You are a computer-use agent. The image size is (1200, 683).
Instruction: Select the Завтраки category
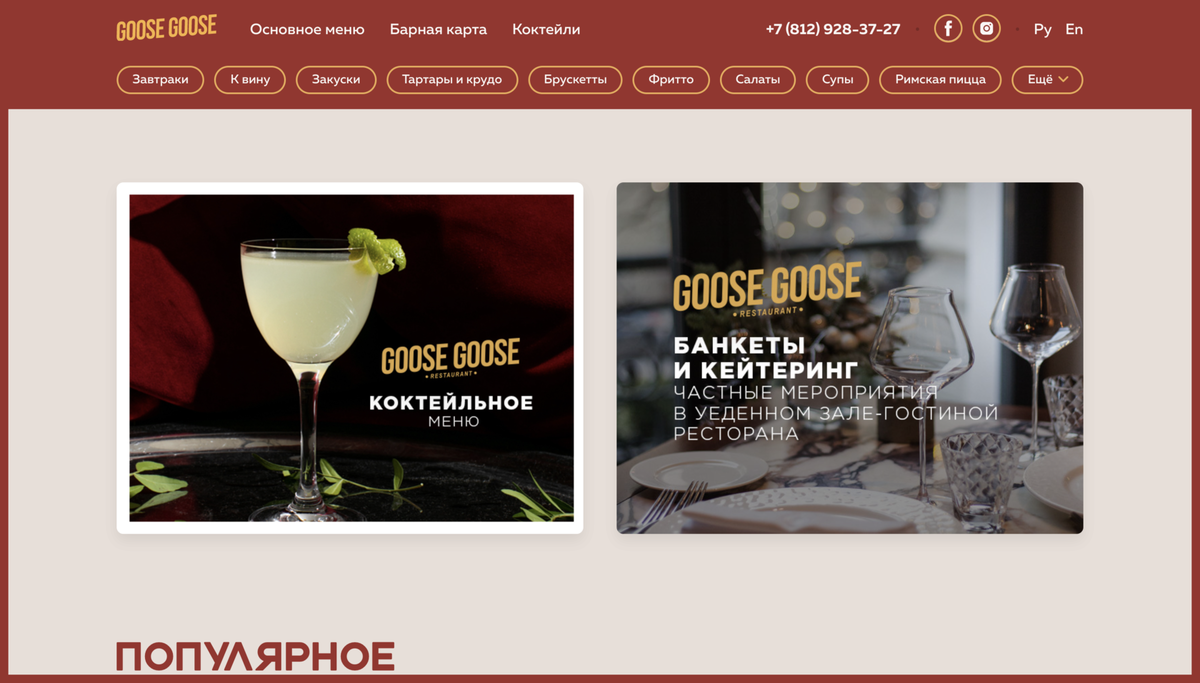click(x=160, y=79)
